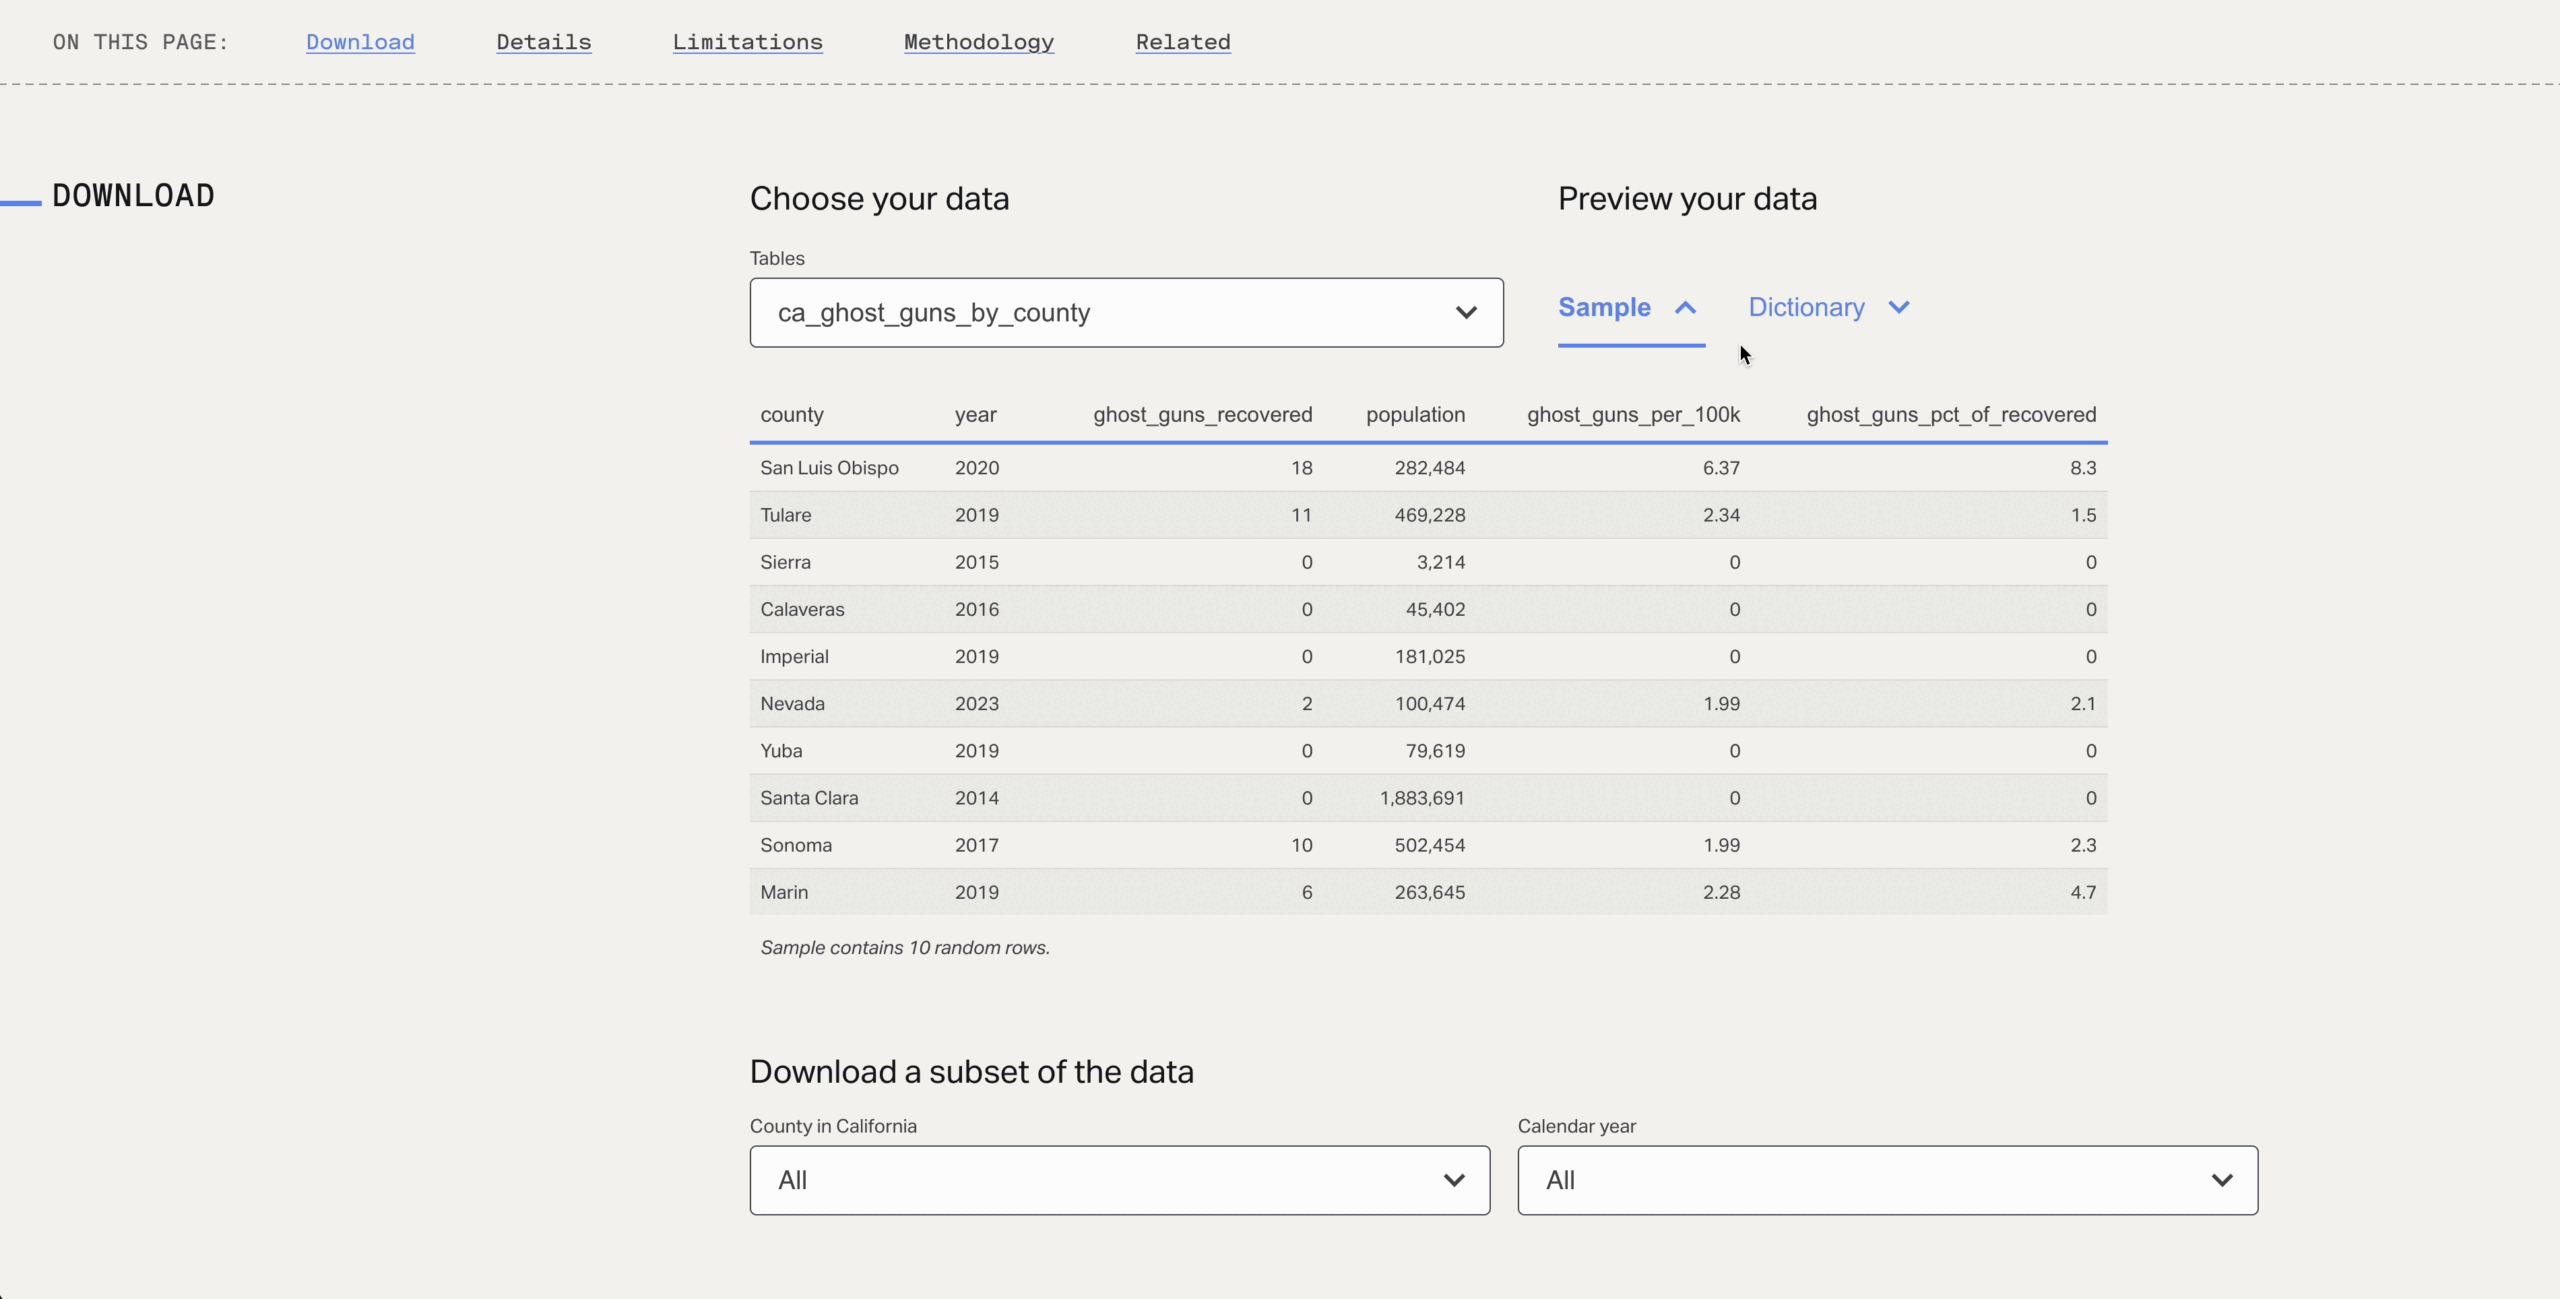Click the ghost_guns_recovered column header
The height and width of the screenshot is (1299, 2560).
pos(1202,415)
